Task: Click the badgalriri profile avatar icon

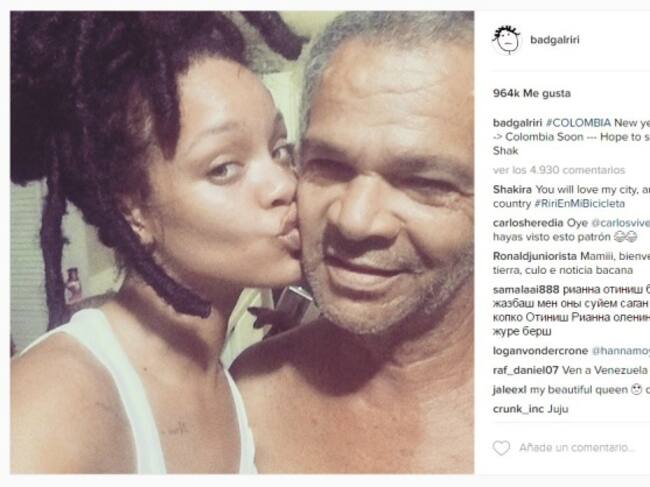Action: [507, 40]
